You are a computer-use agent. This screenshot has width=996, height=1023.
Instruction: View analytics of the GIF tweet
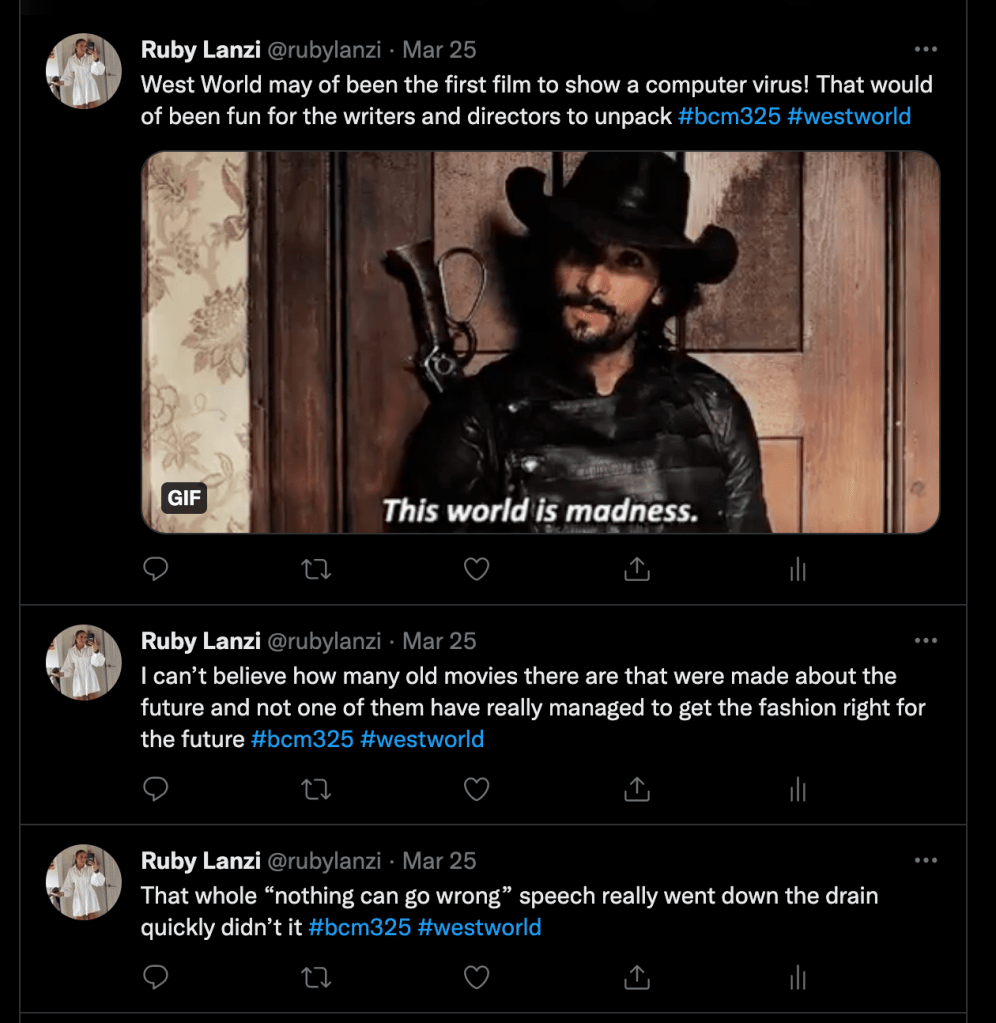(797, 570)
